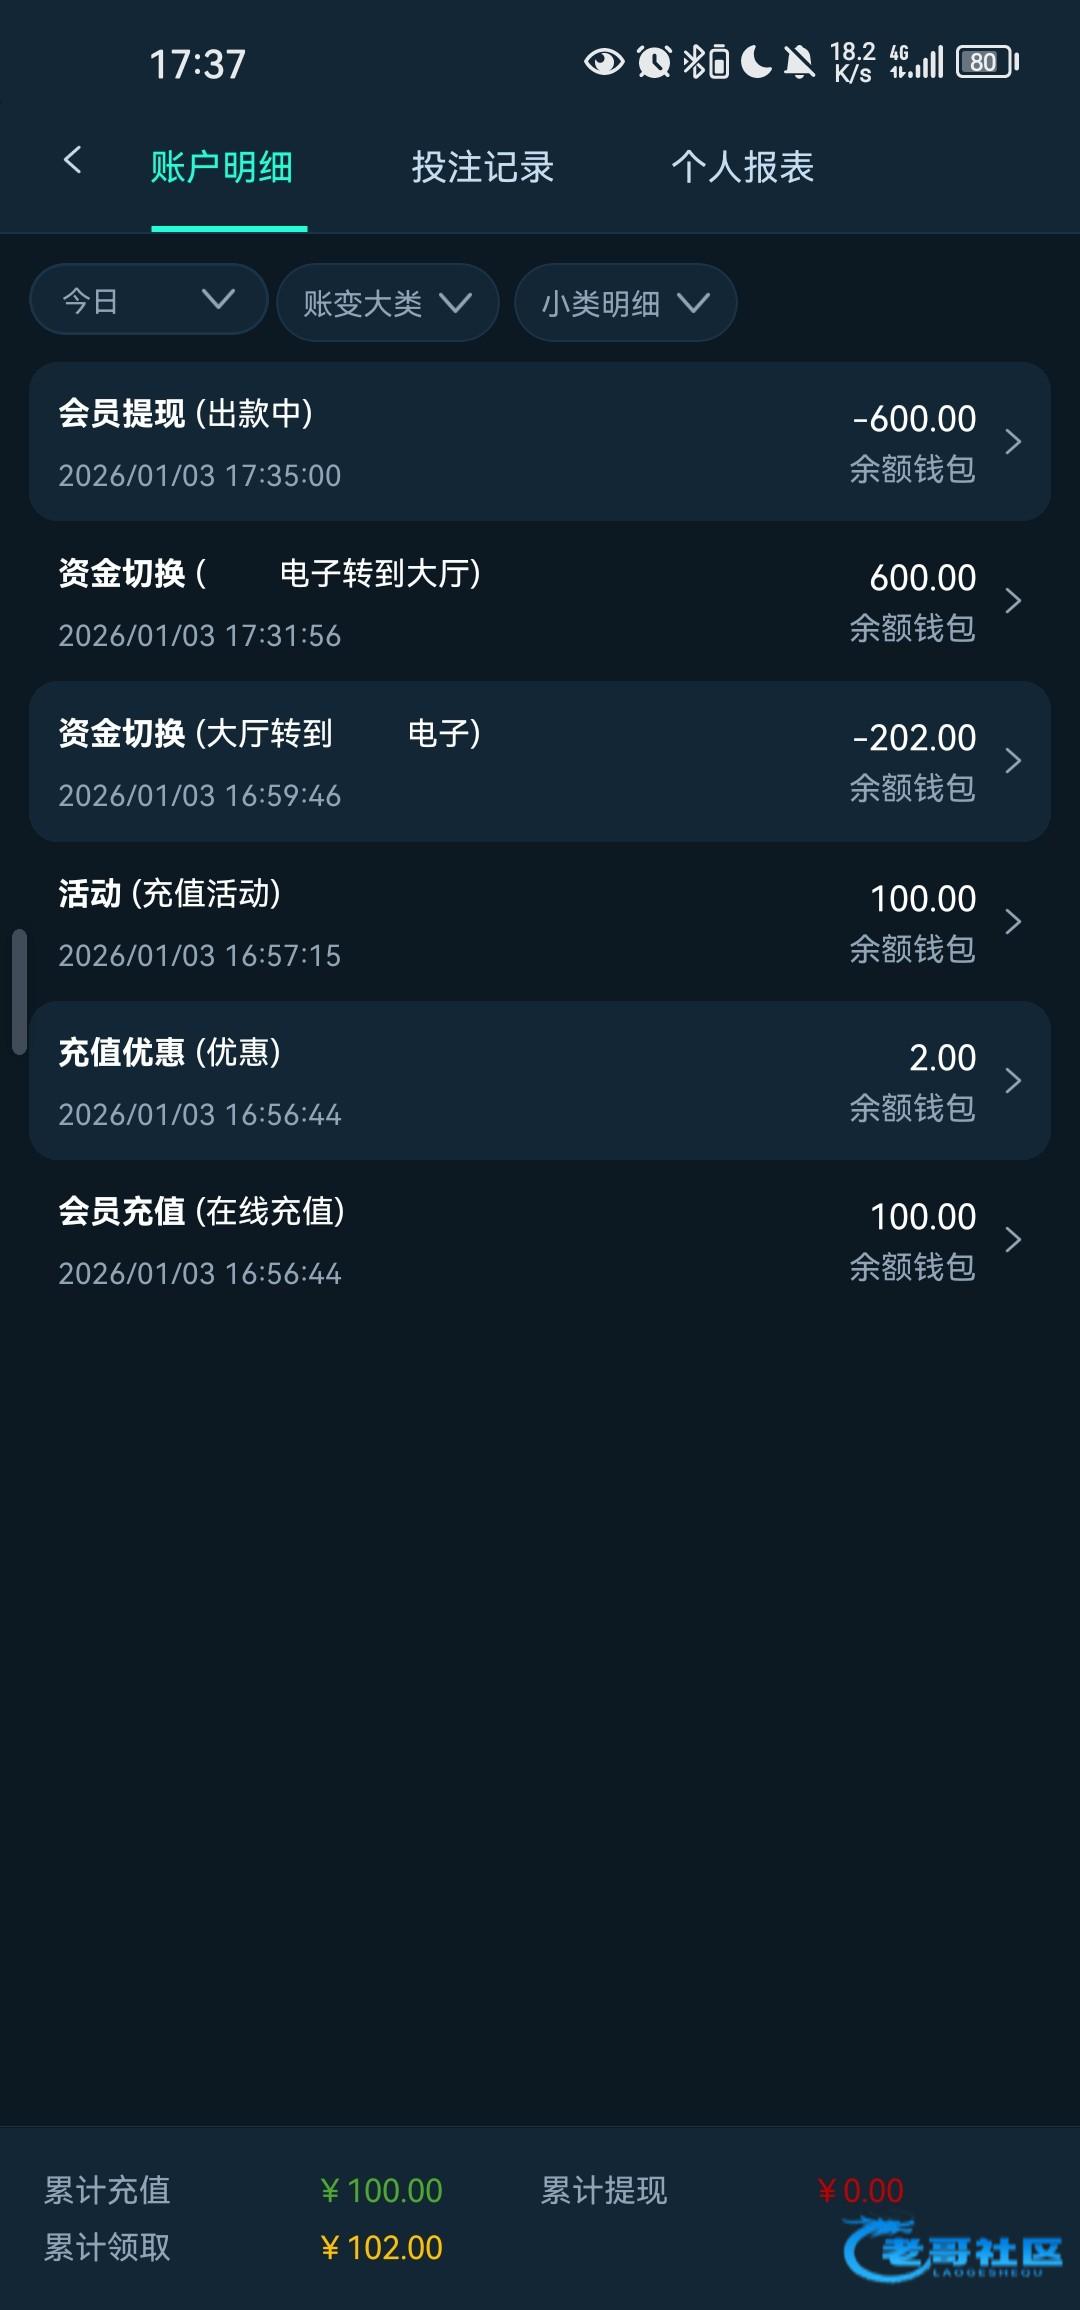This screenshot has height=2310, width=1080.
Task: Expand the 小类明细 subcategory dropdown
Action: (x=625, y=303)
